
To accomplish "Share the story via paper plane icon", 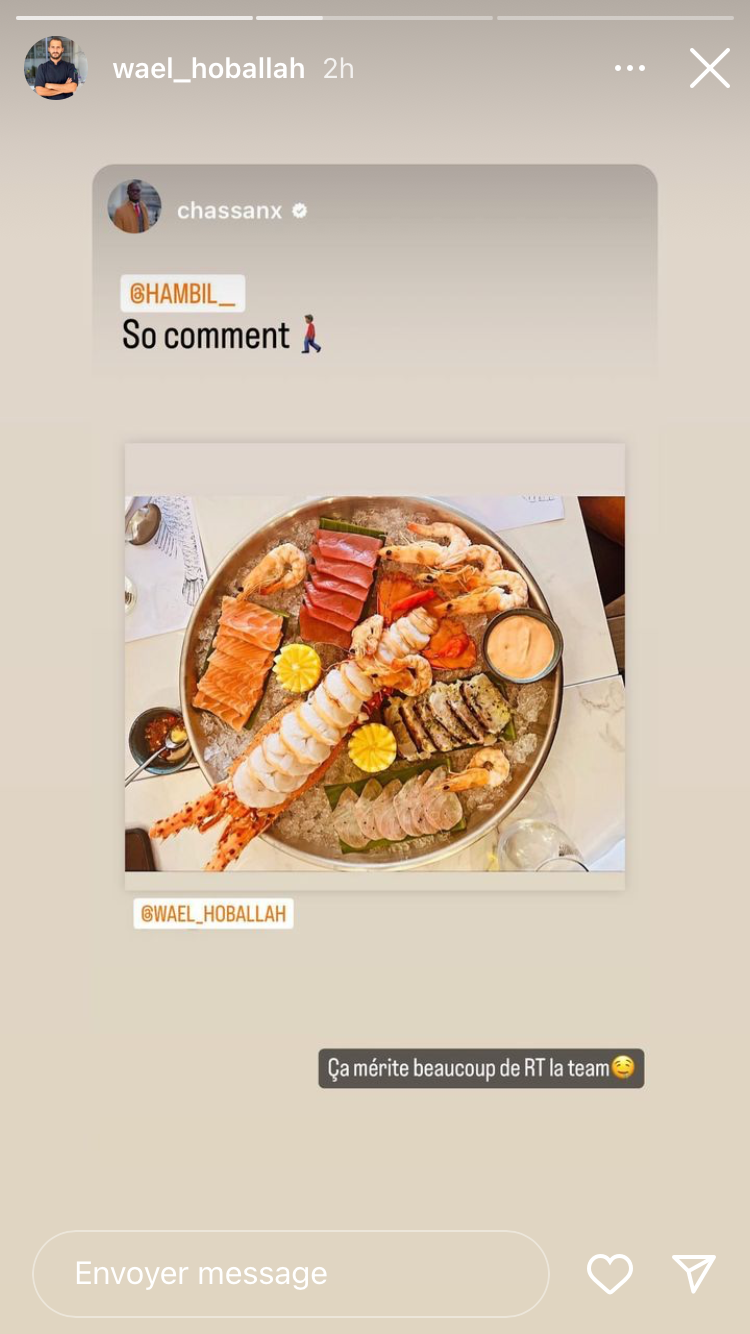I will pos(694,1273).
